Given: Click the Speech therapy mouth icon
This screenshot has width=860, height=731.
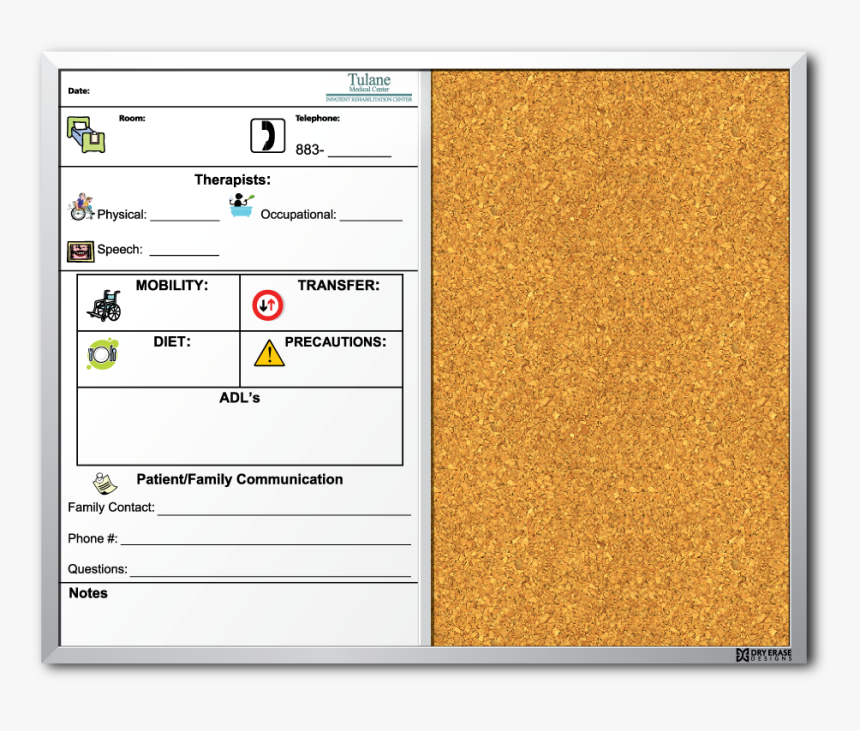Looking at the screenshot, I should pos(80,251).
